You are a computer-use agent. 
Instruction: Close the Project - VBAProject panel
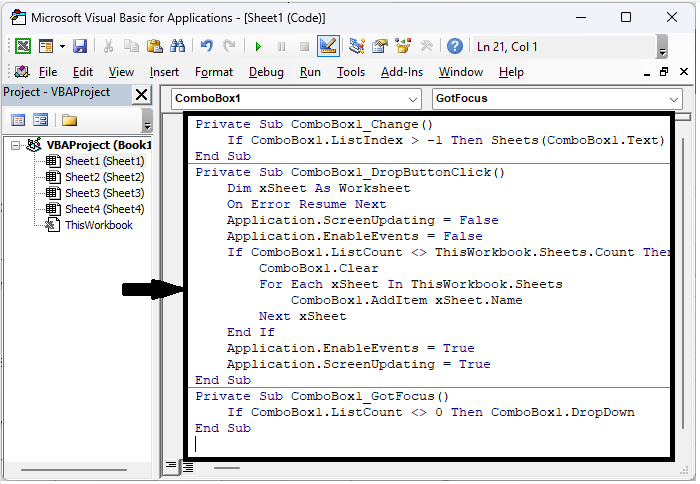(142, 95)
